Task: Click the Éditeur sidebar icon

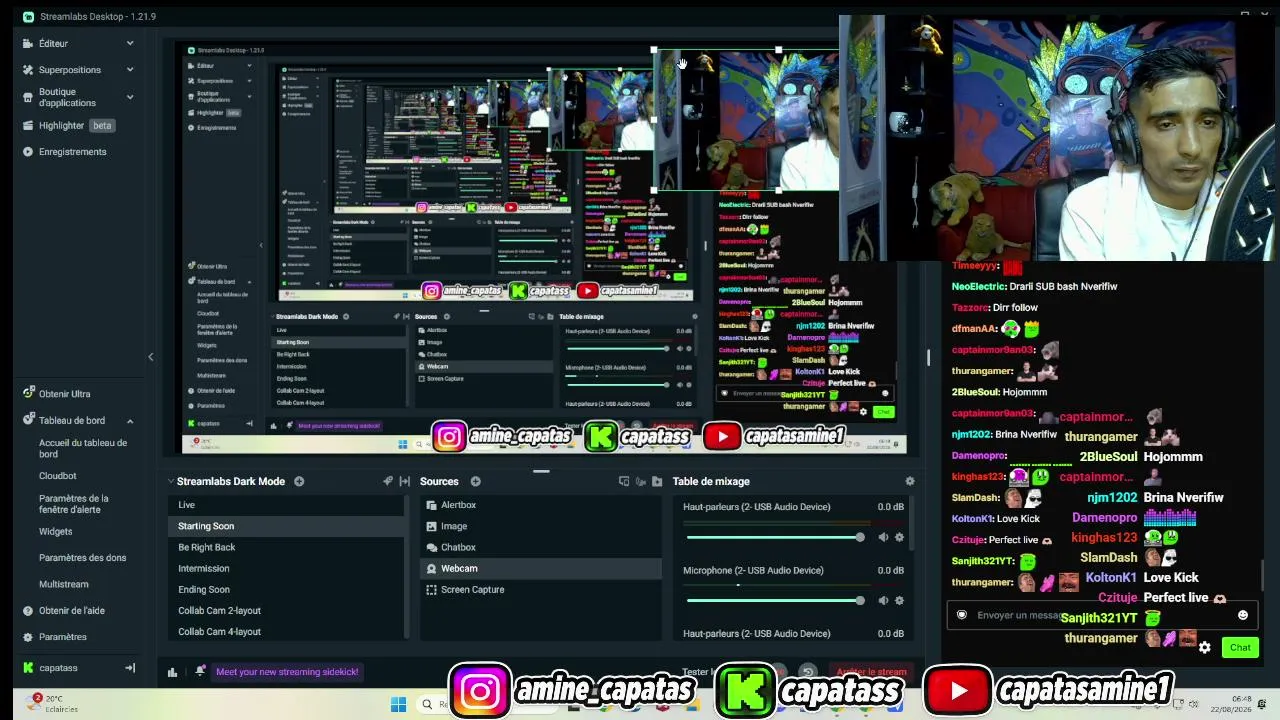Action: point(28,43)
